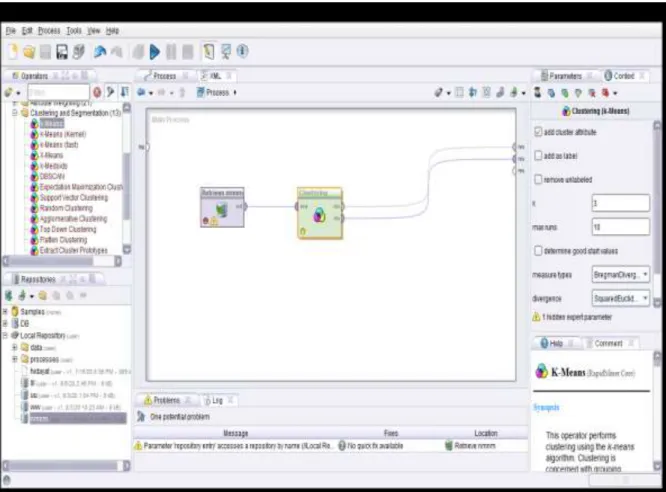Run the process with the blue play button

pyautogui.click(x=155, y=52)
